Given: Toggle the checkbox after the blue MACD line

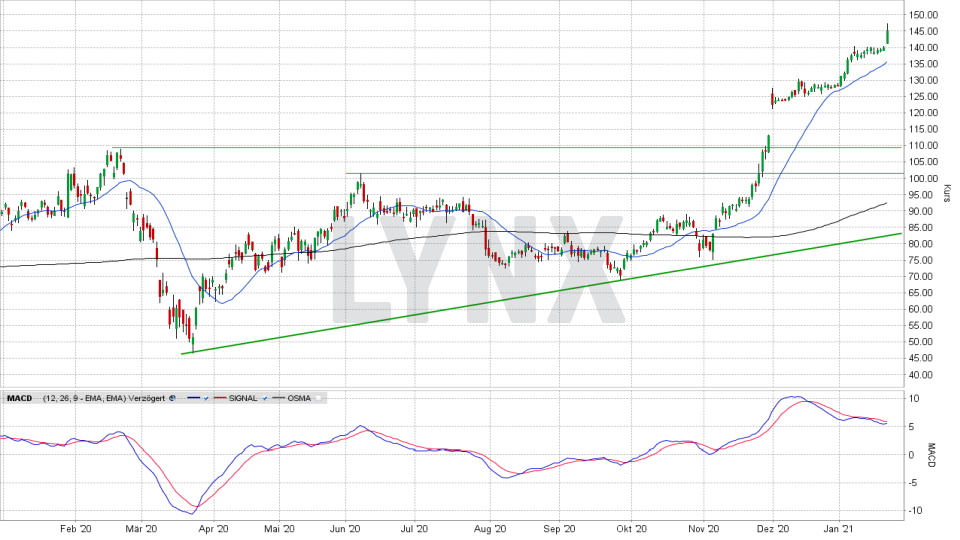Looking at the screenshot, I should pyautogui.click(x=206, y=399).
